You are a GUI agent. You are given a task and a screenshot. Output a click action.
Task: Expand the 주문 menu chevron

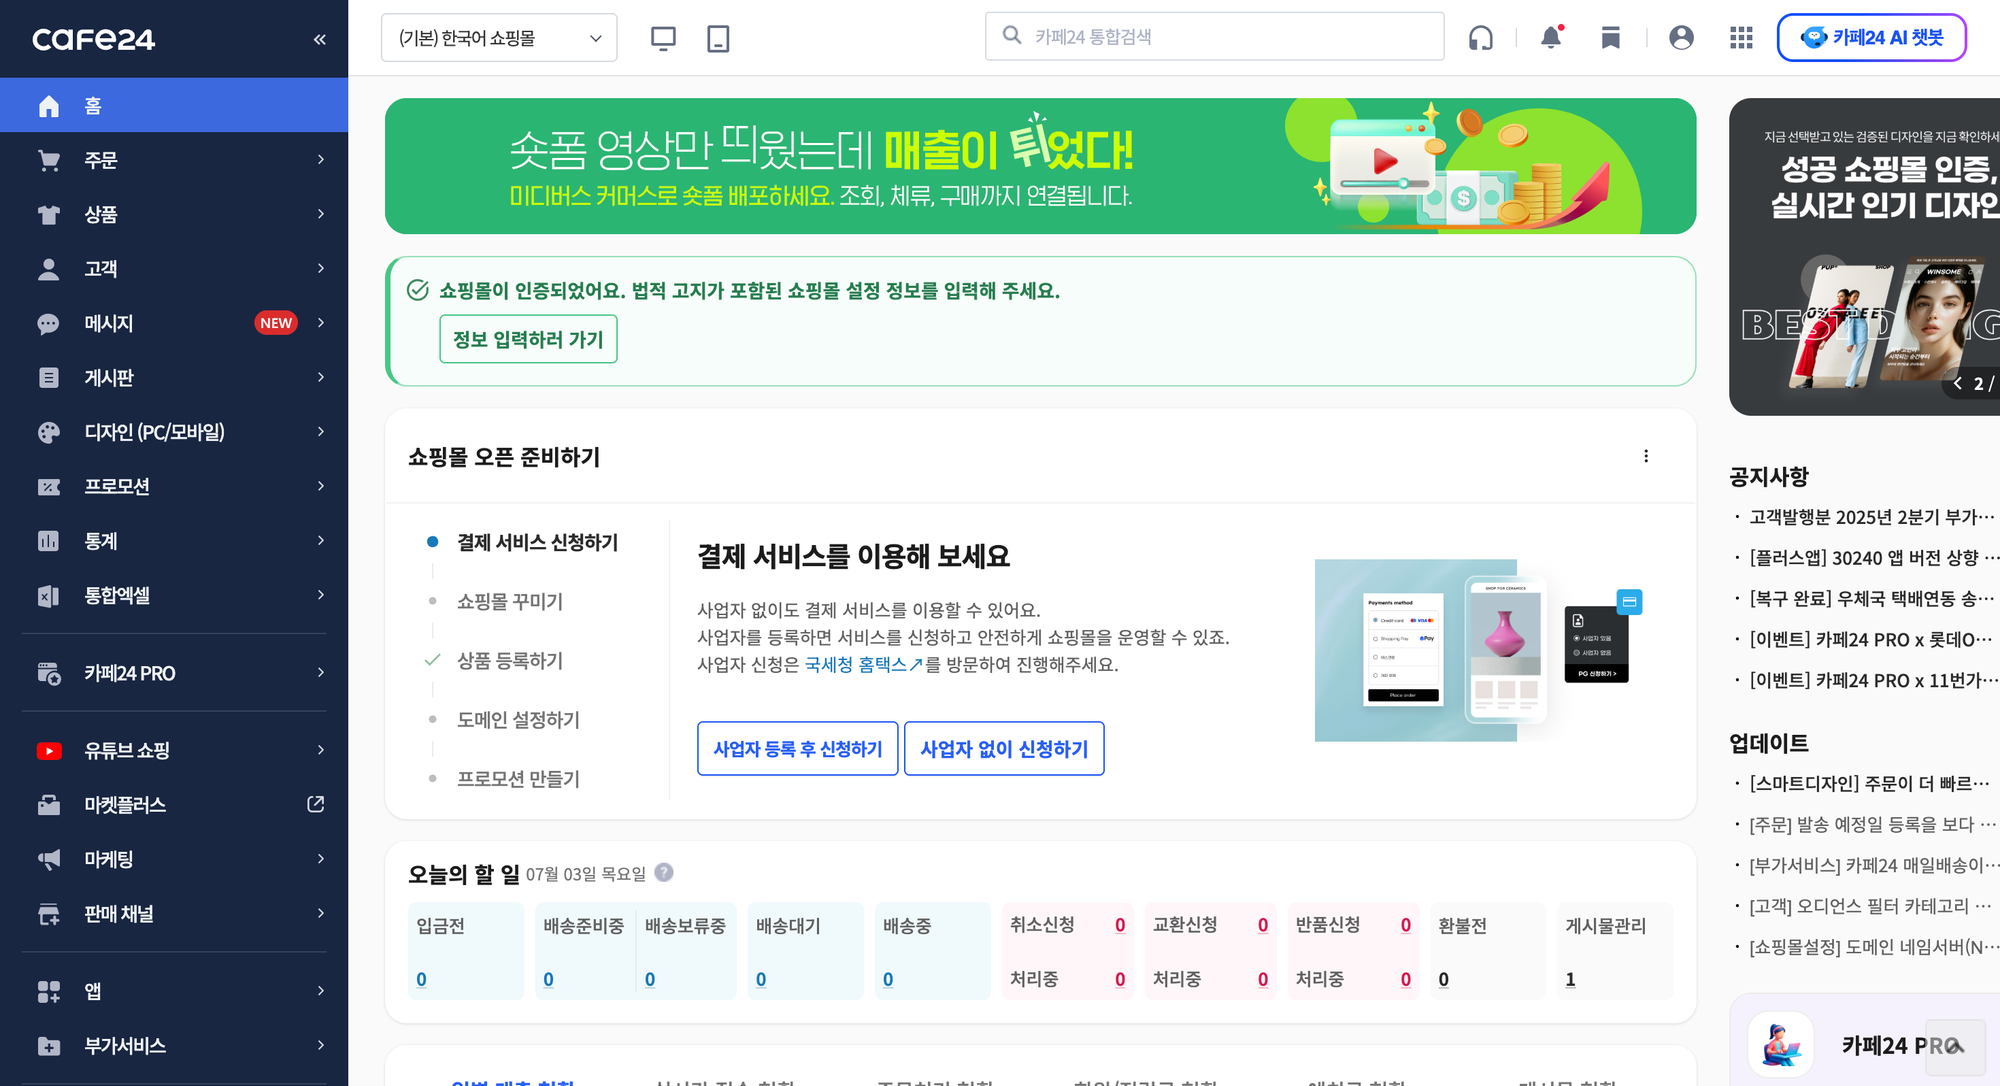[x=321, y=160]
